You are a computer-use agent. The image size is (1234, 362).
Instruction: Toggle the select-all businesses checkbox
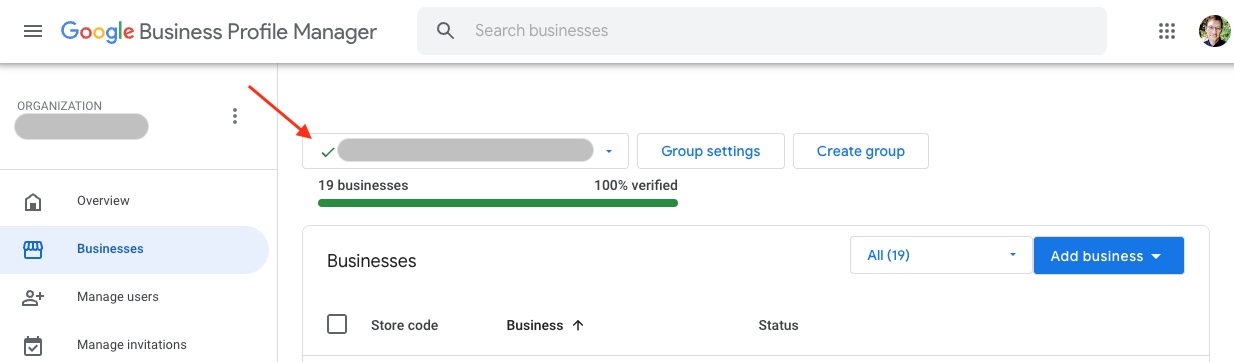337,324
